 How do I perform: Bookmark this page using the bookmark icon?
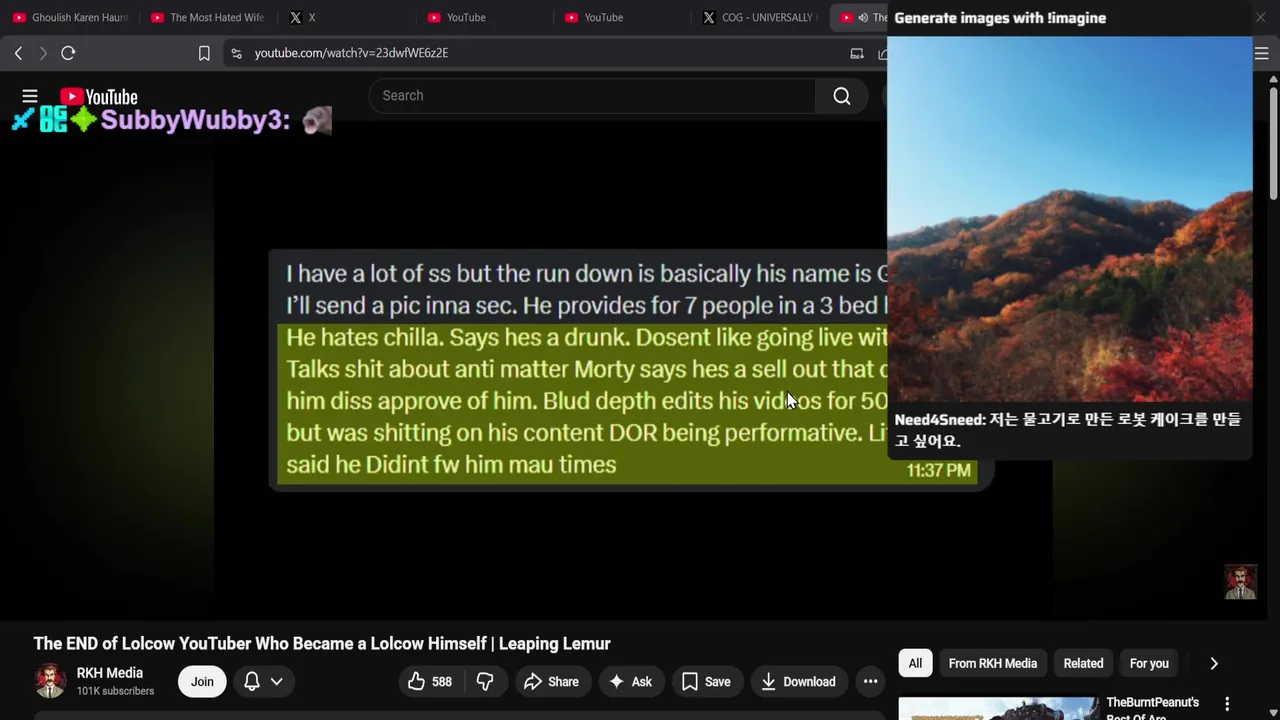204,53
